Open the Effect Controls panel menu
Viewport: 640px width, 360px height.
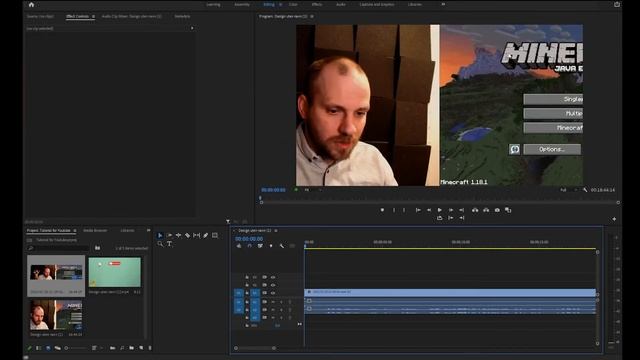[x=93, y=16]
